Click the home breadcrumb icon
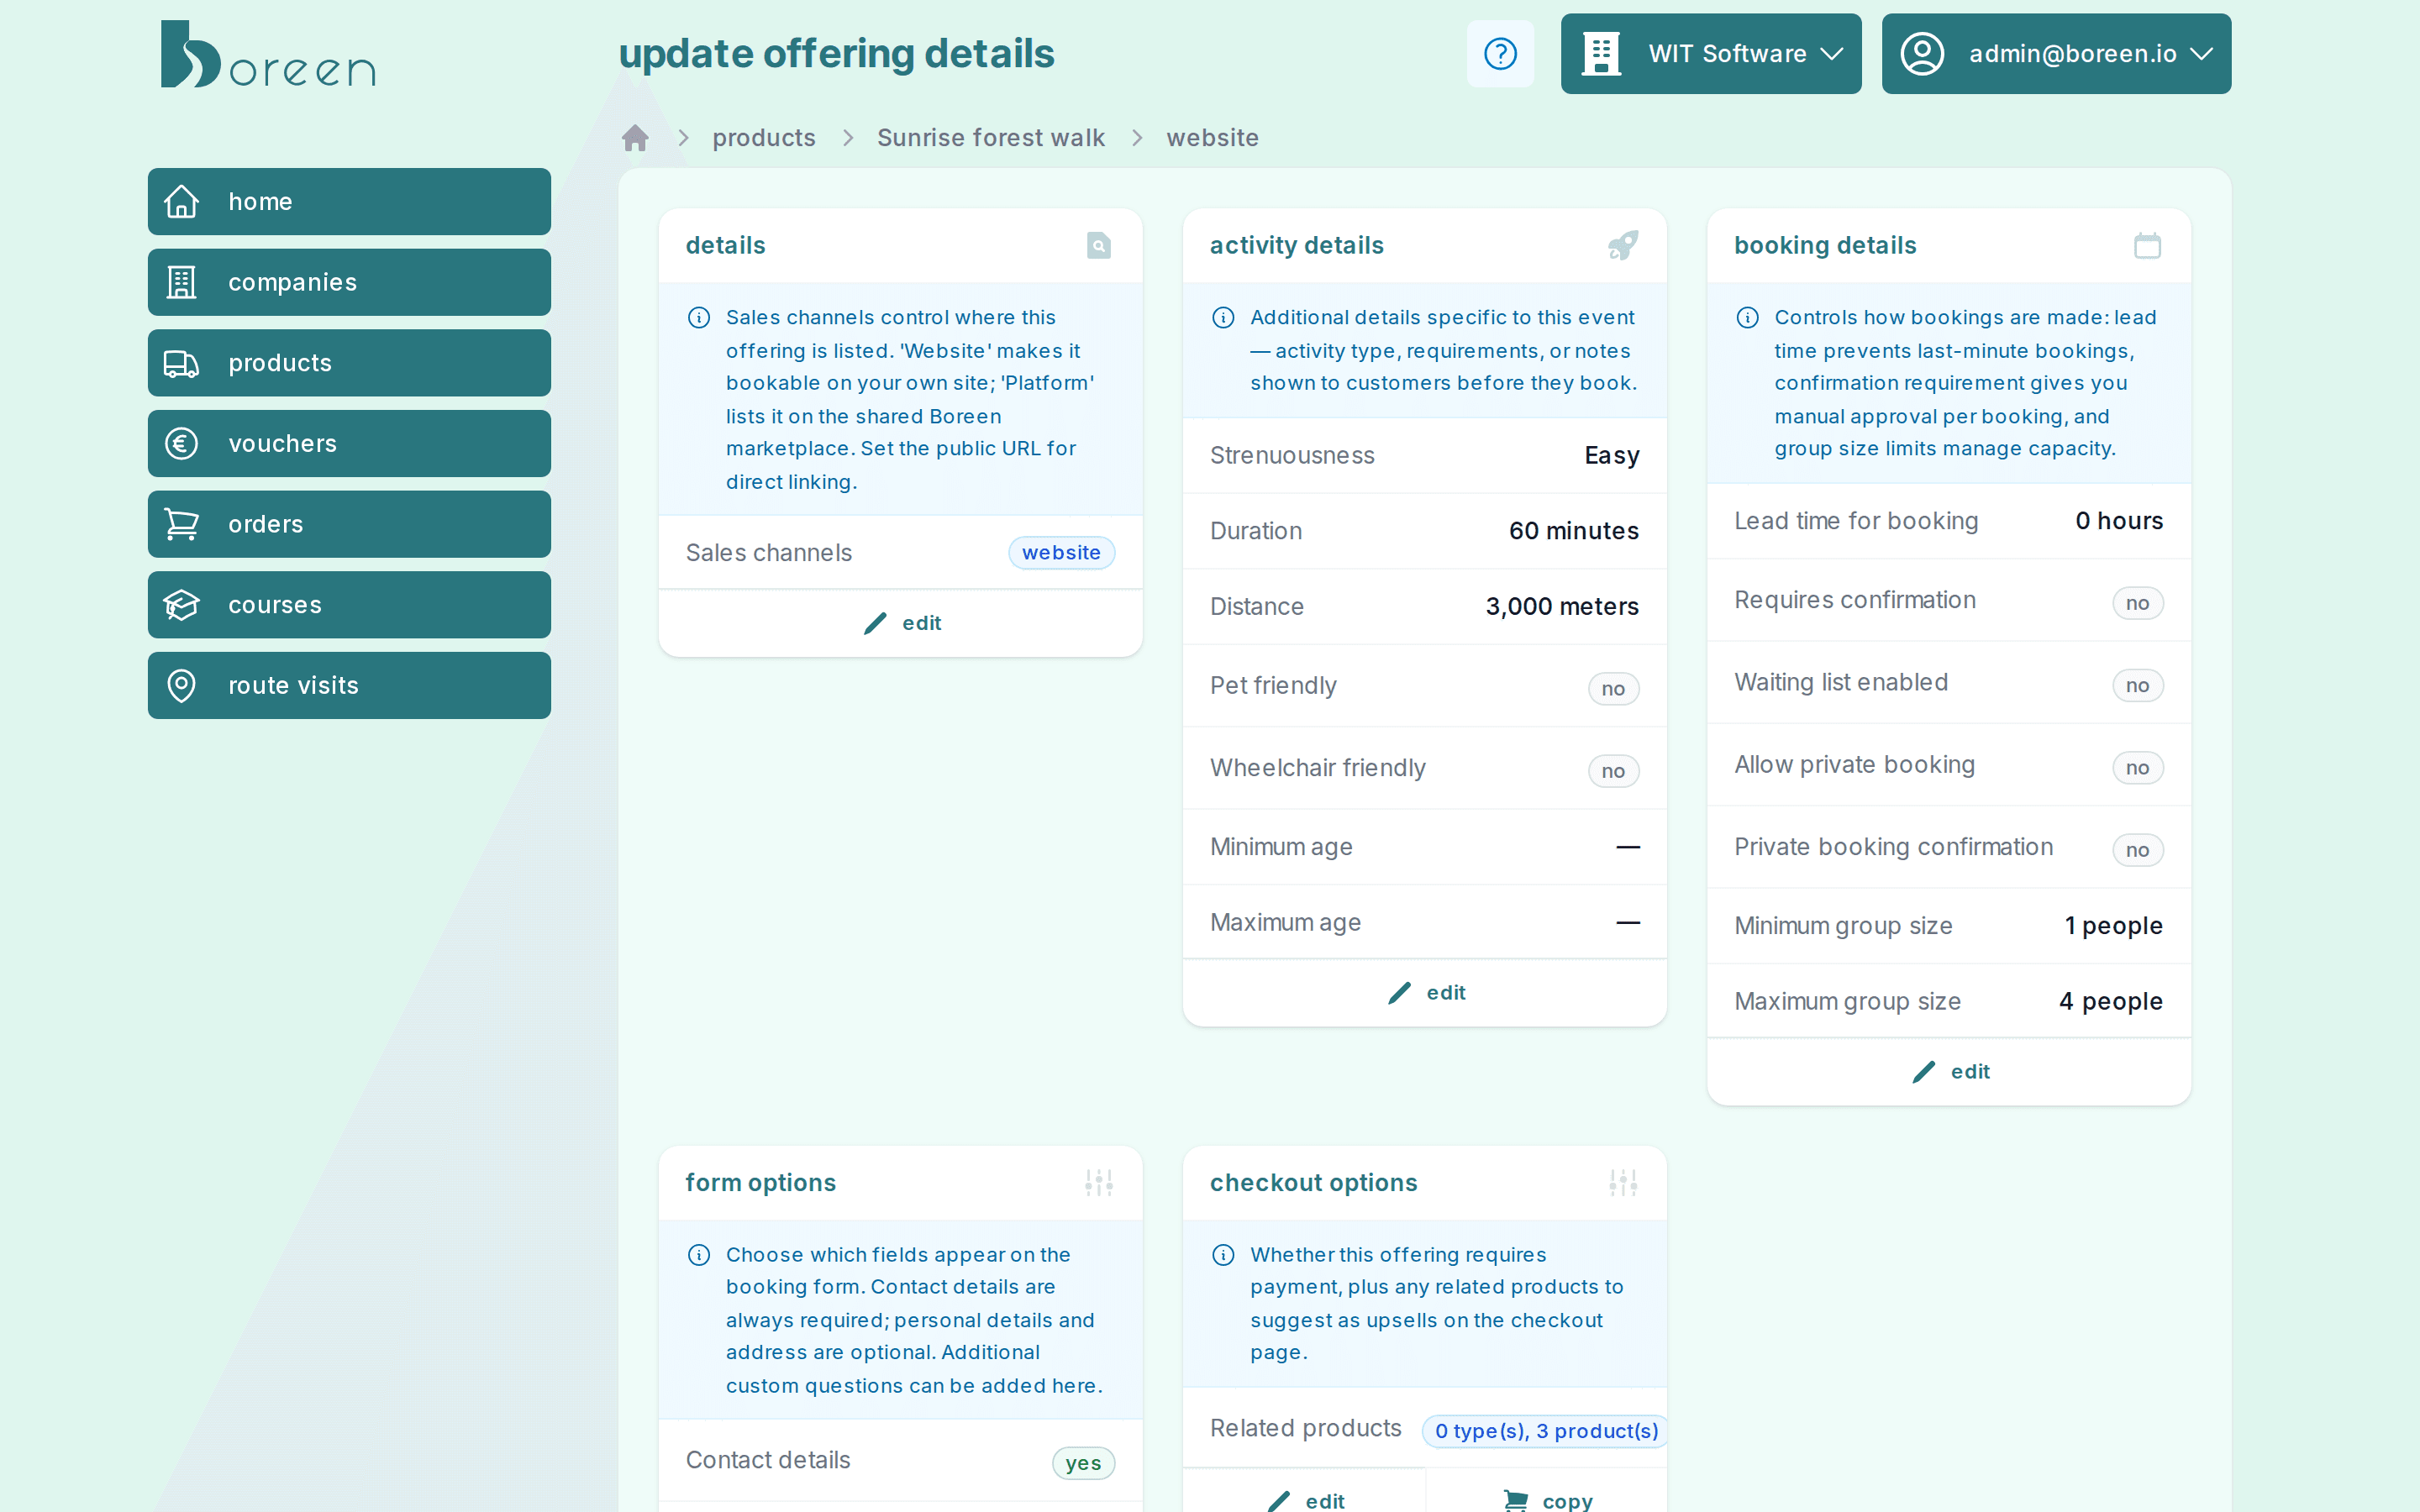The width and height of the screenshot is (2420, 1512). [x=635, y=138]
